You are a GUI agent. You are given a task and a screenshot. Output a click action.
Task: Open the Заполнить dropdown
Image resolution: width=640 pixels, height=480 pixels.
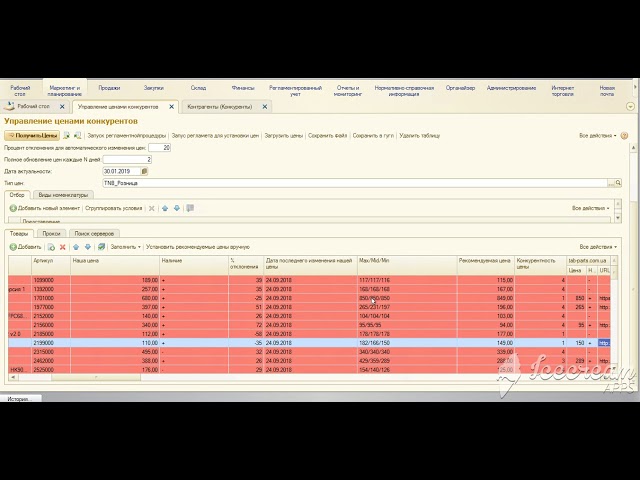(126, 247)
